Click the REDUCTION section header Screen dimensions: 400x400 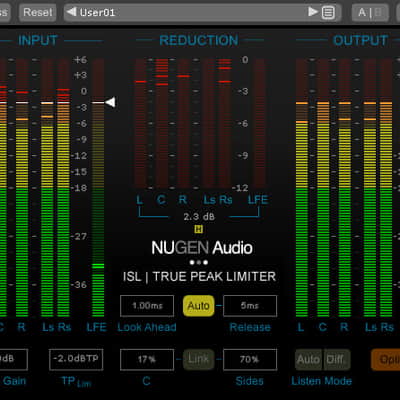[x=199, y=40]
